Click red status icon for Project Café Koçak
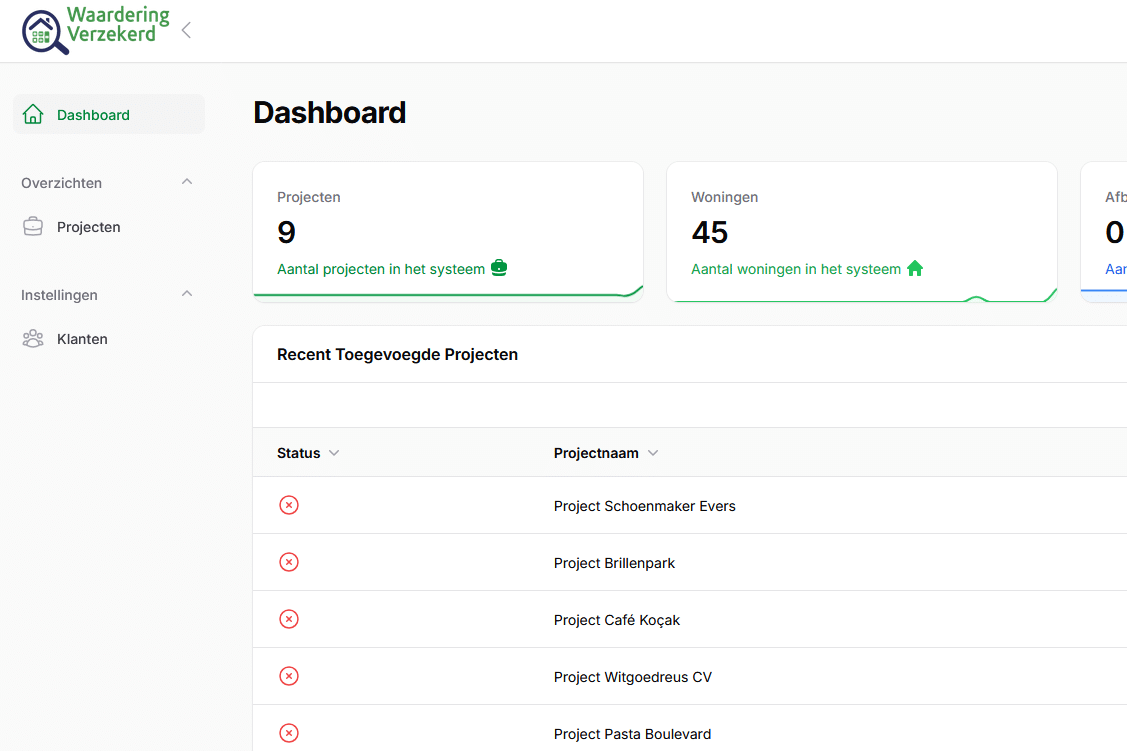 pos(289,619)
